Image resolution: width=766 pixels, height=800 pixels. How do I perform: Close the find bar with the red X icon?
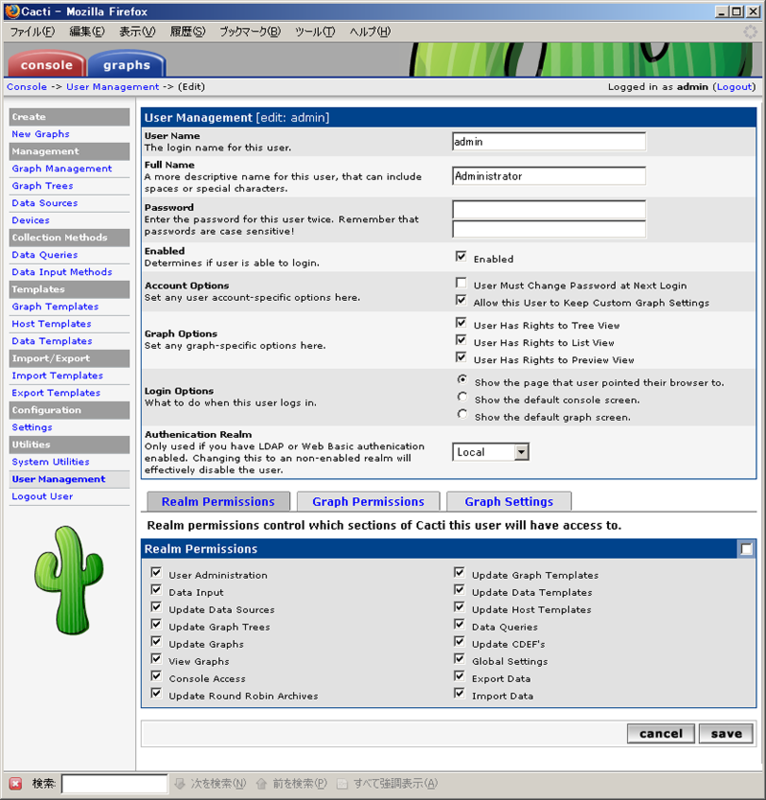tap(16, 783)
